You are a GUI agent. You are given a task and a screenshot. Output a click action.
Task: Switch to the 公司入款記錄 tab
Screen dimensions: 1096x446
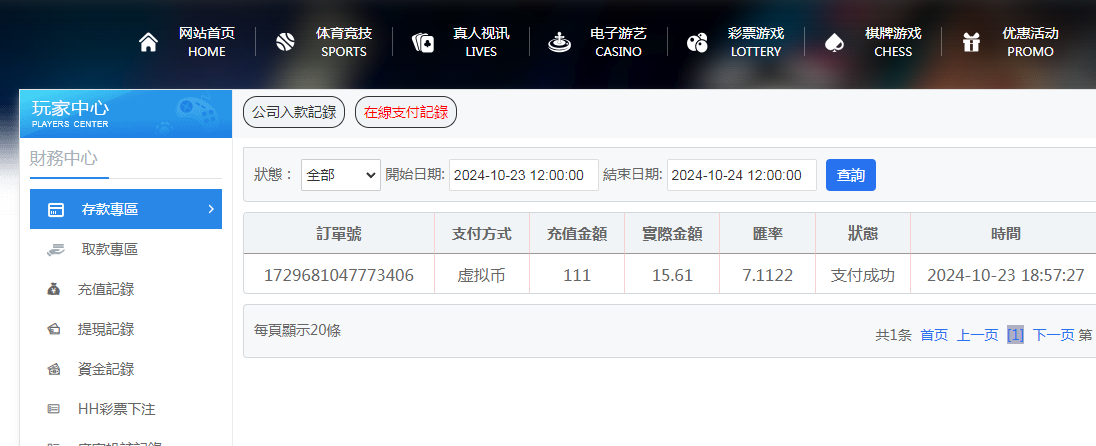[294, 113]
